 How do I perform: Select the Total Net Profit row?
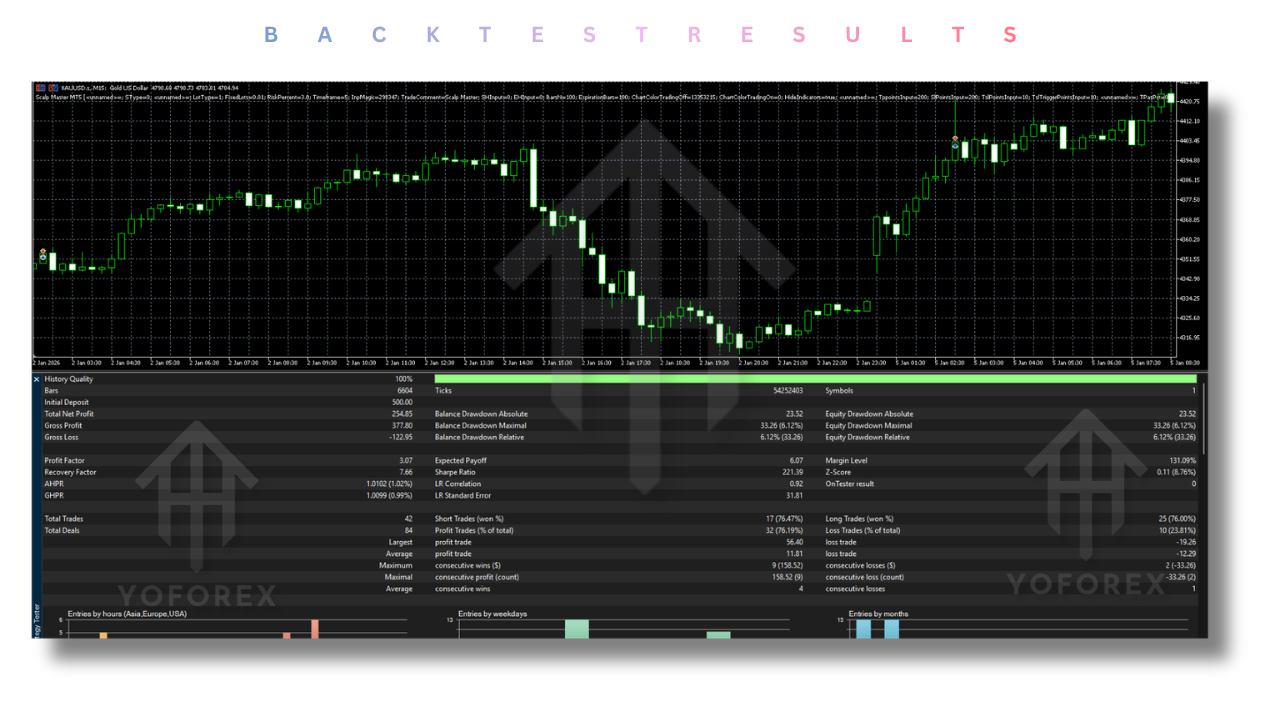click(68, 414)
